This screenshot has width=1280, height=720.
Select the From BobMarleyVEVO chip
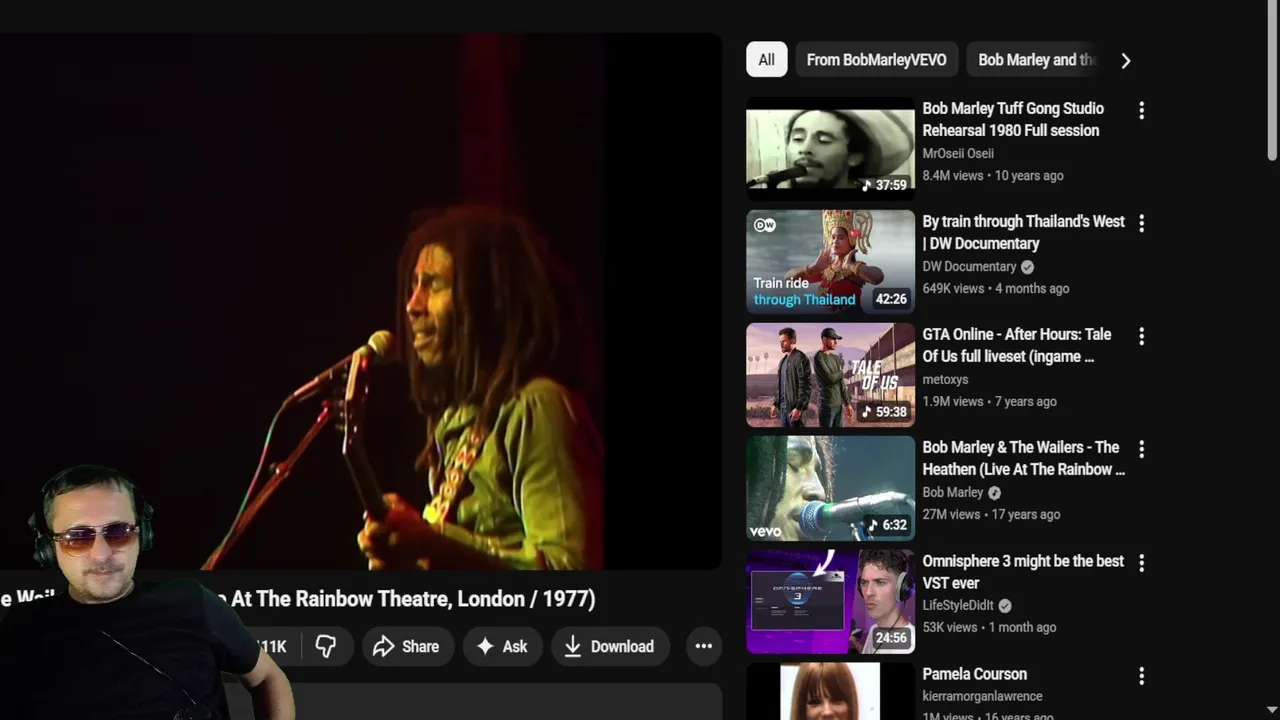click(x=876, y=60)
